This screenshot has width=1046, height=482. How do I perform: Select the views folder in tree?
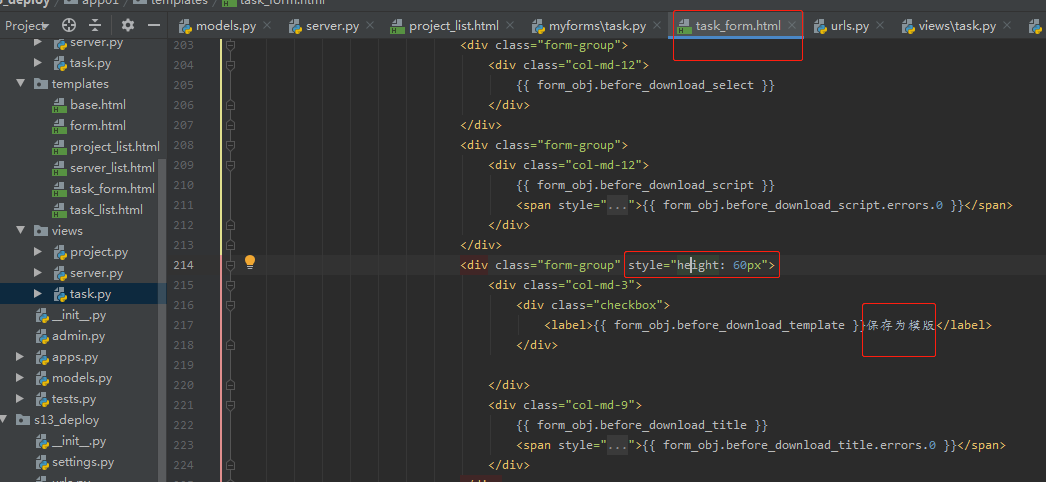pyautogui.click(x=67, y=231)
